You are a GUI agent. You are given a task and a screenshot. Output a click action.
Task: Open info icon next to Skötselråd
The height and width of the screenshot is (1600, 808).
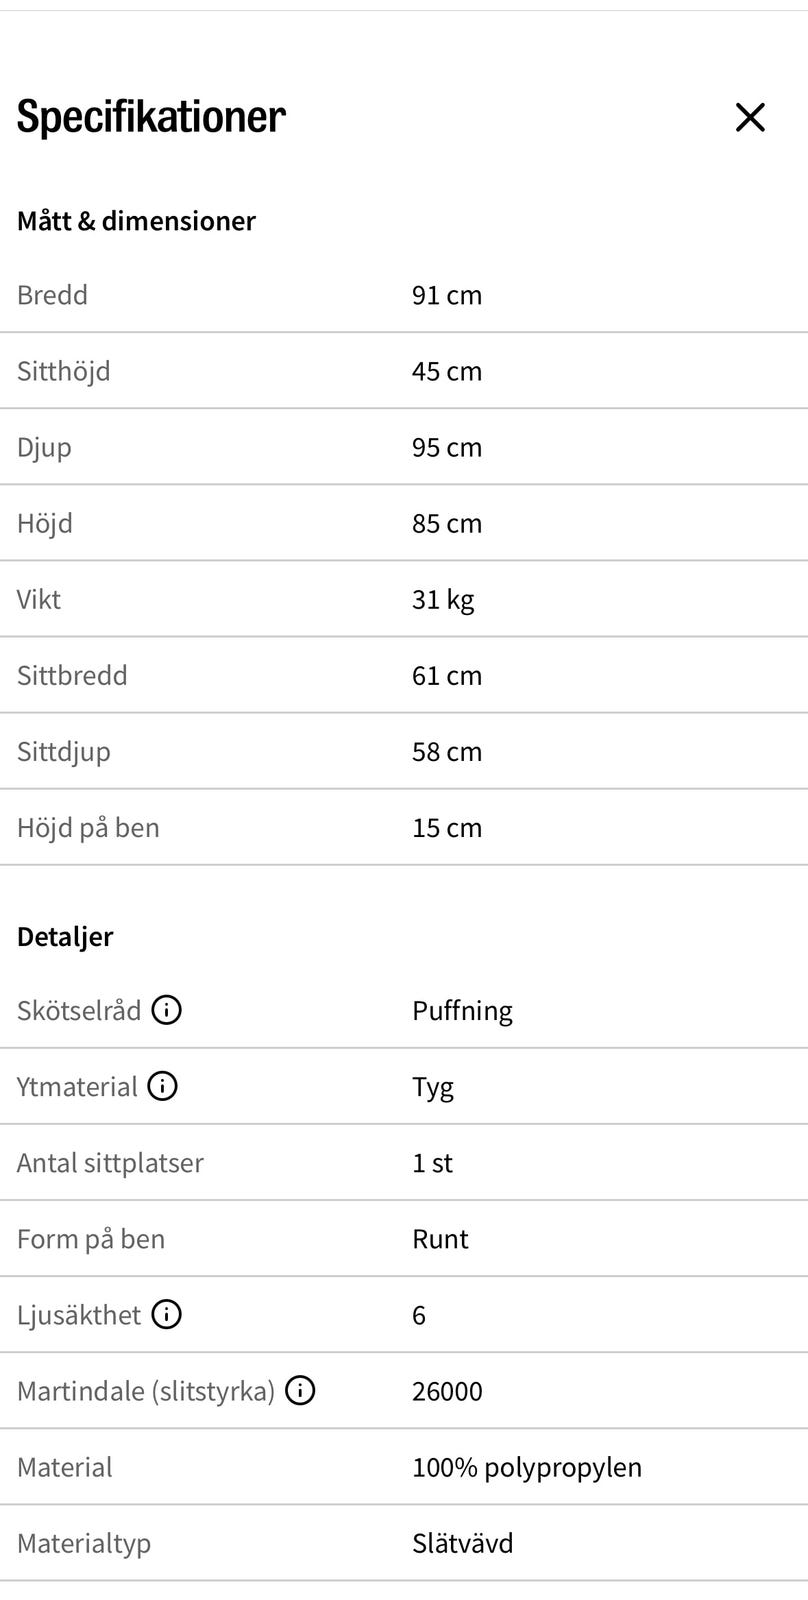click(167, 1010)
